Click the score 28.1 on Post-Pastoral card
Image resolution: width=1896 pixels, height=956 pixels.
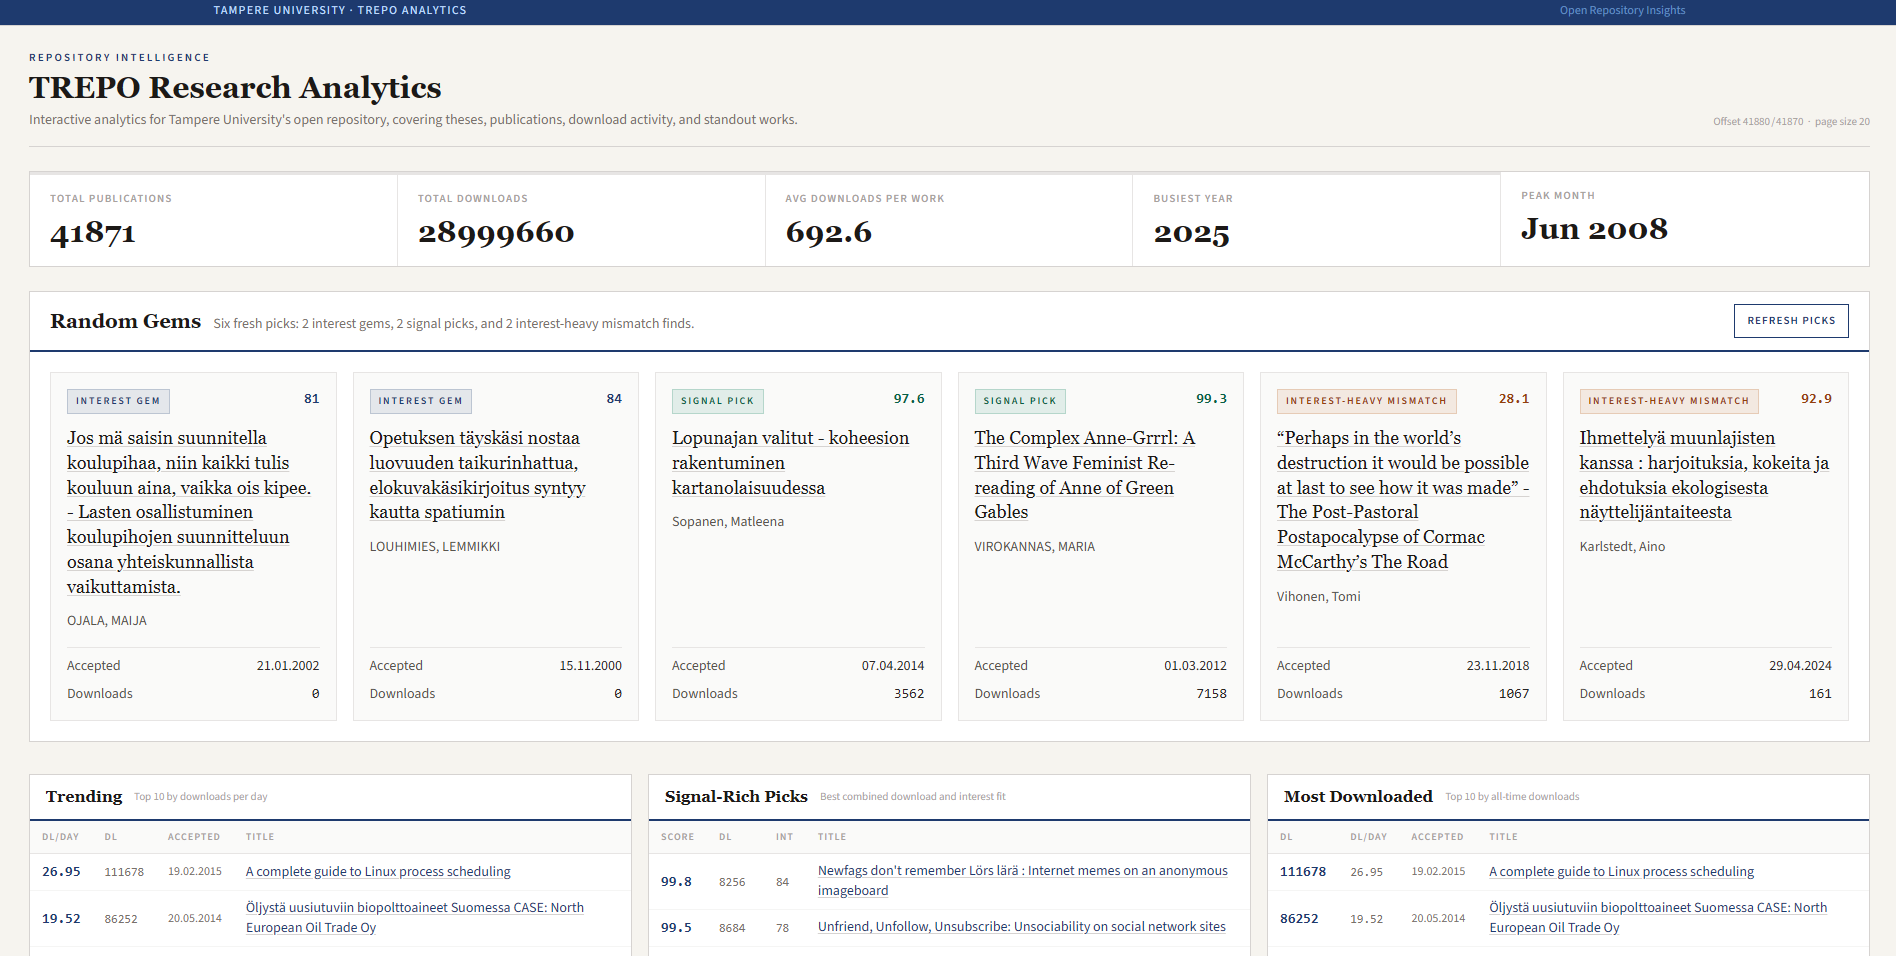pos(1514,399)
